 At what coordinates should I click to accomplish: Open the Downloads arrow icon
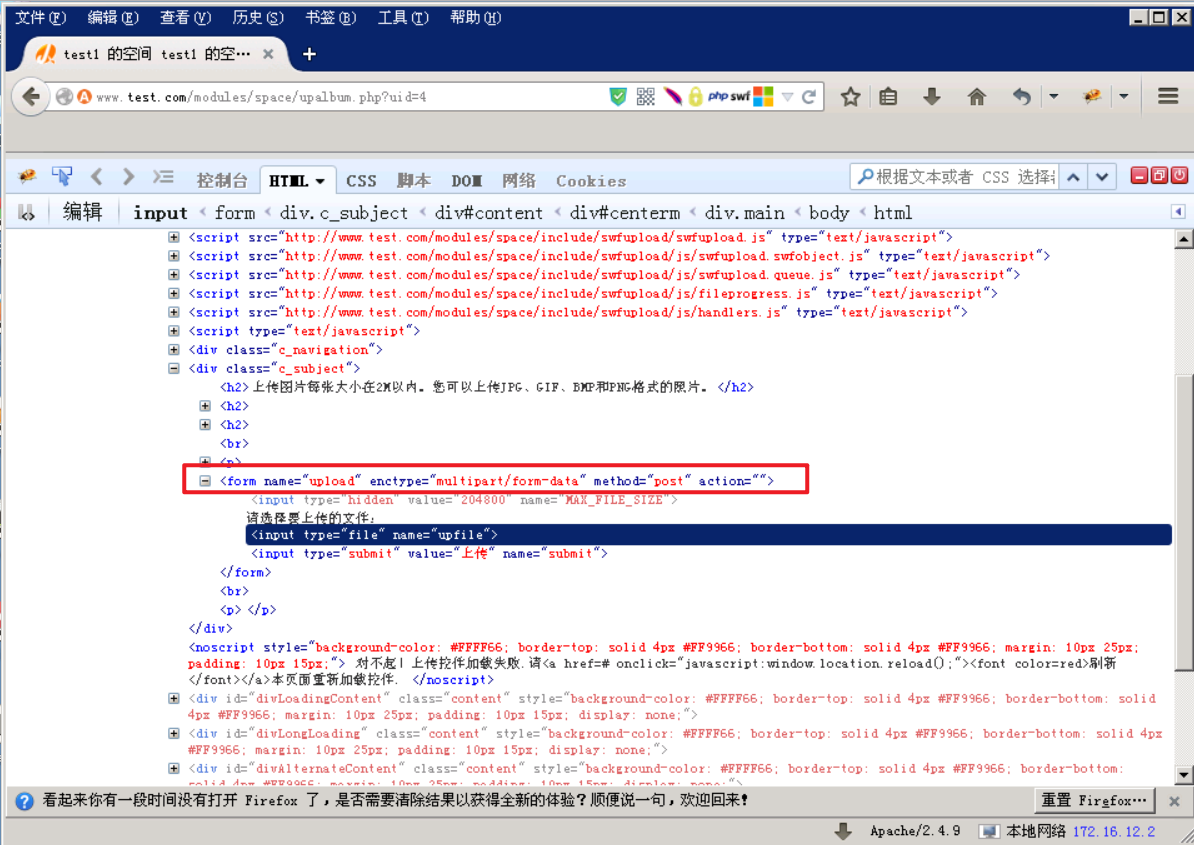(932, 96)
